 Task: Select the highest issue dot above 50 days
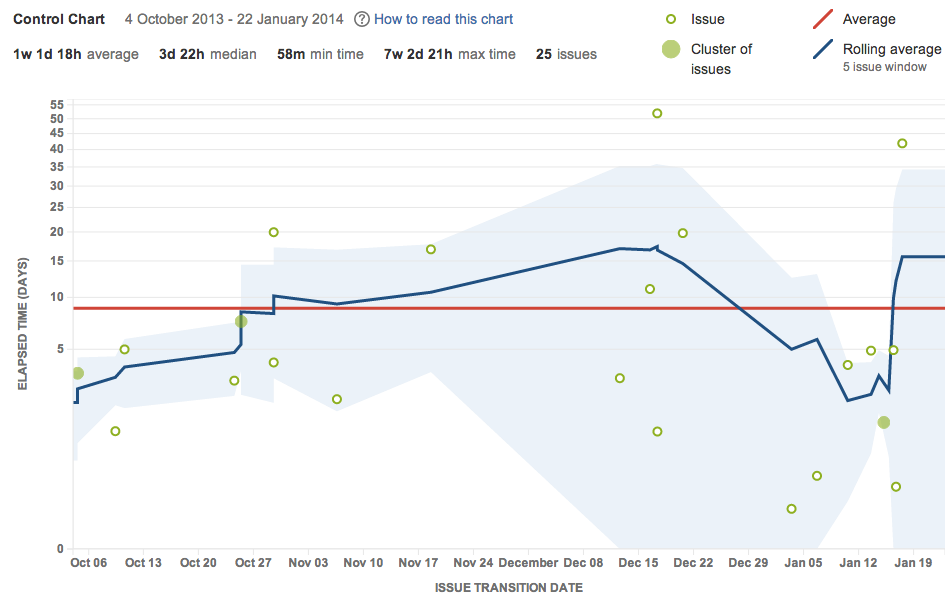[x=657, y=114]
